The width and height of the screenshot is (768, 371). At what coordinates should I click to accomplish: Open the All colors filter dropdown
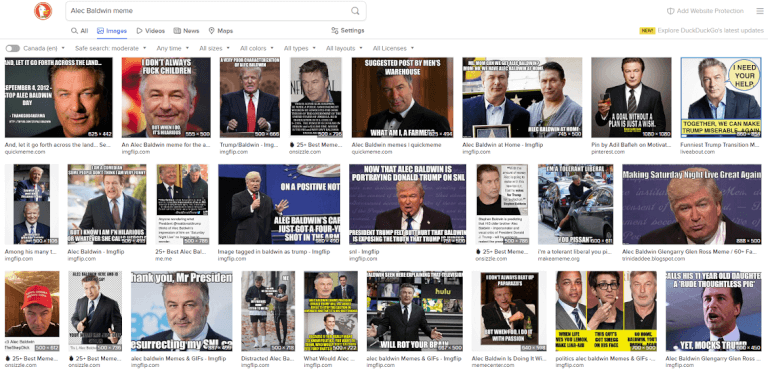tap(257, 48)
